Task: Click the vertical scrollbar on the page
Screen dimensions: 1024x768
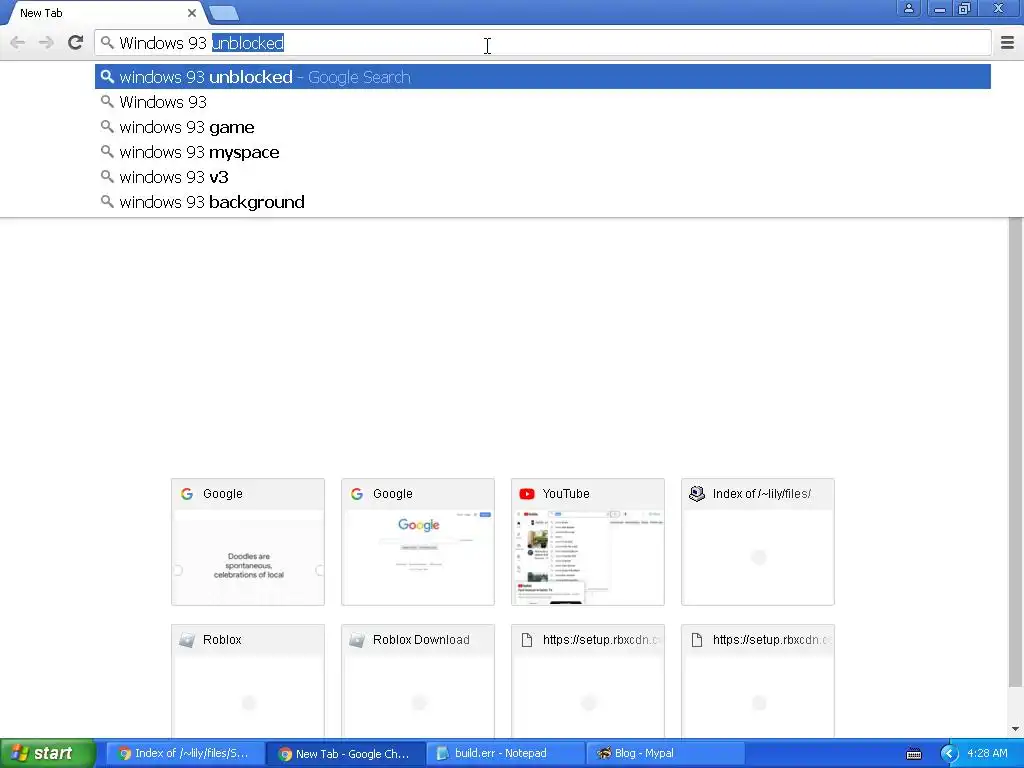Action: point(1016,452)
